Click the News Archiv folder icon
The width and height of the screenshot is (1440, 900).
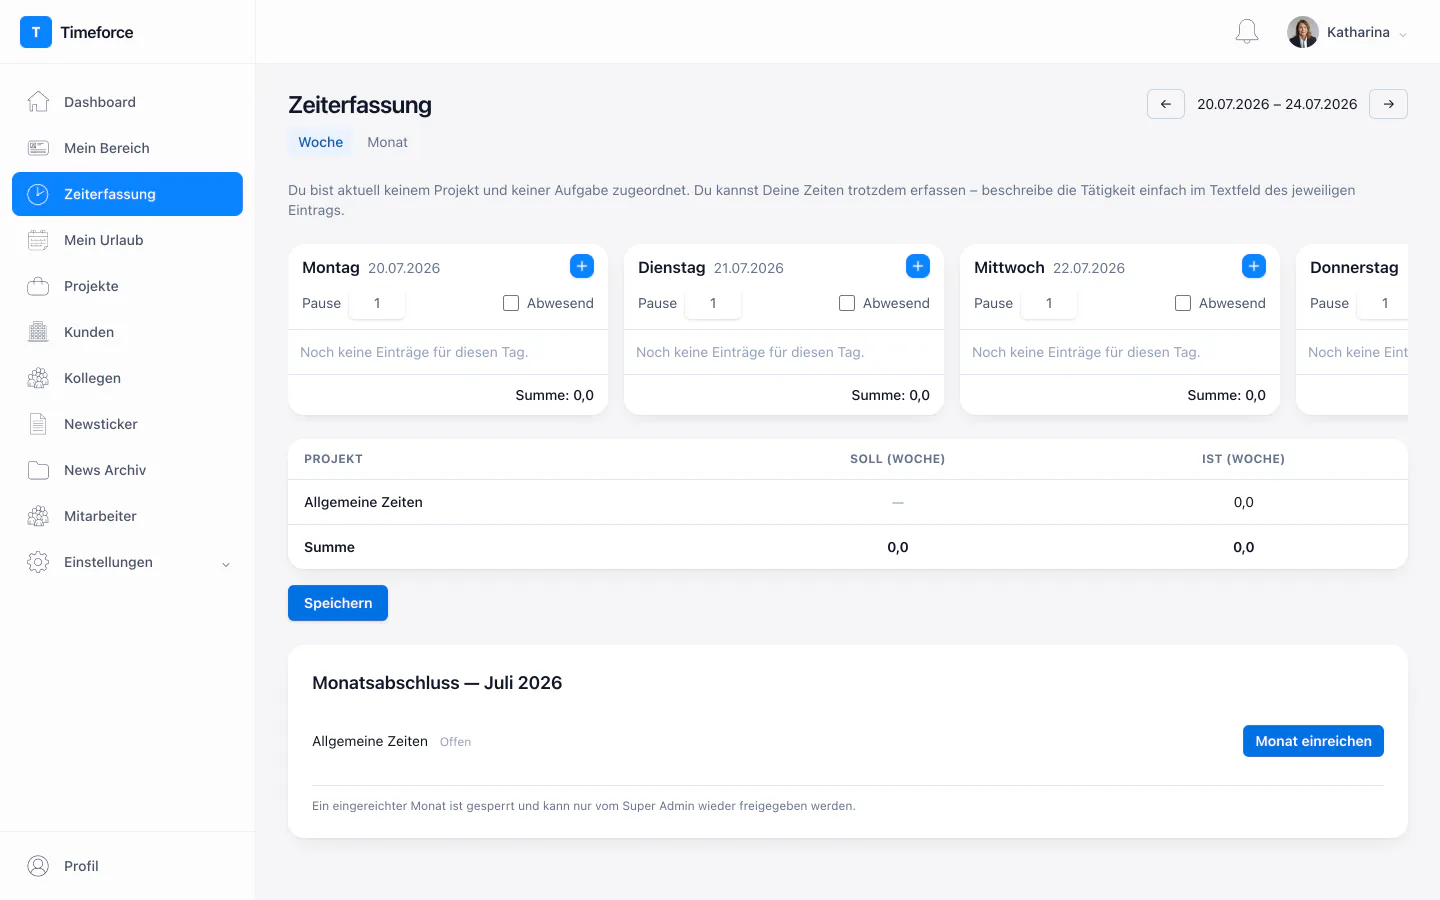point(38,470)
